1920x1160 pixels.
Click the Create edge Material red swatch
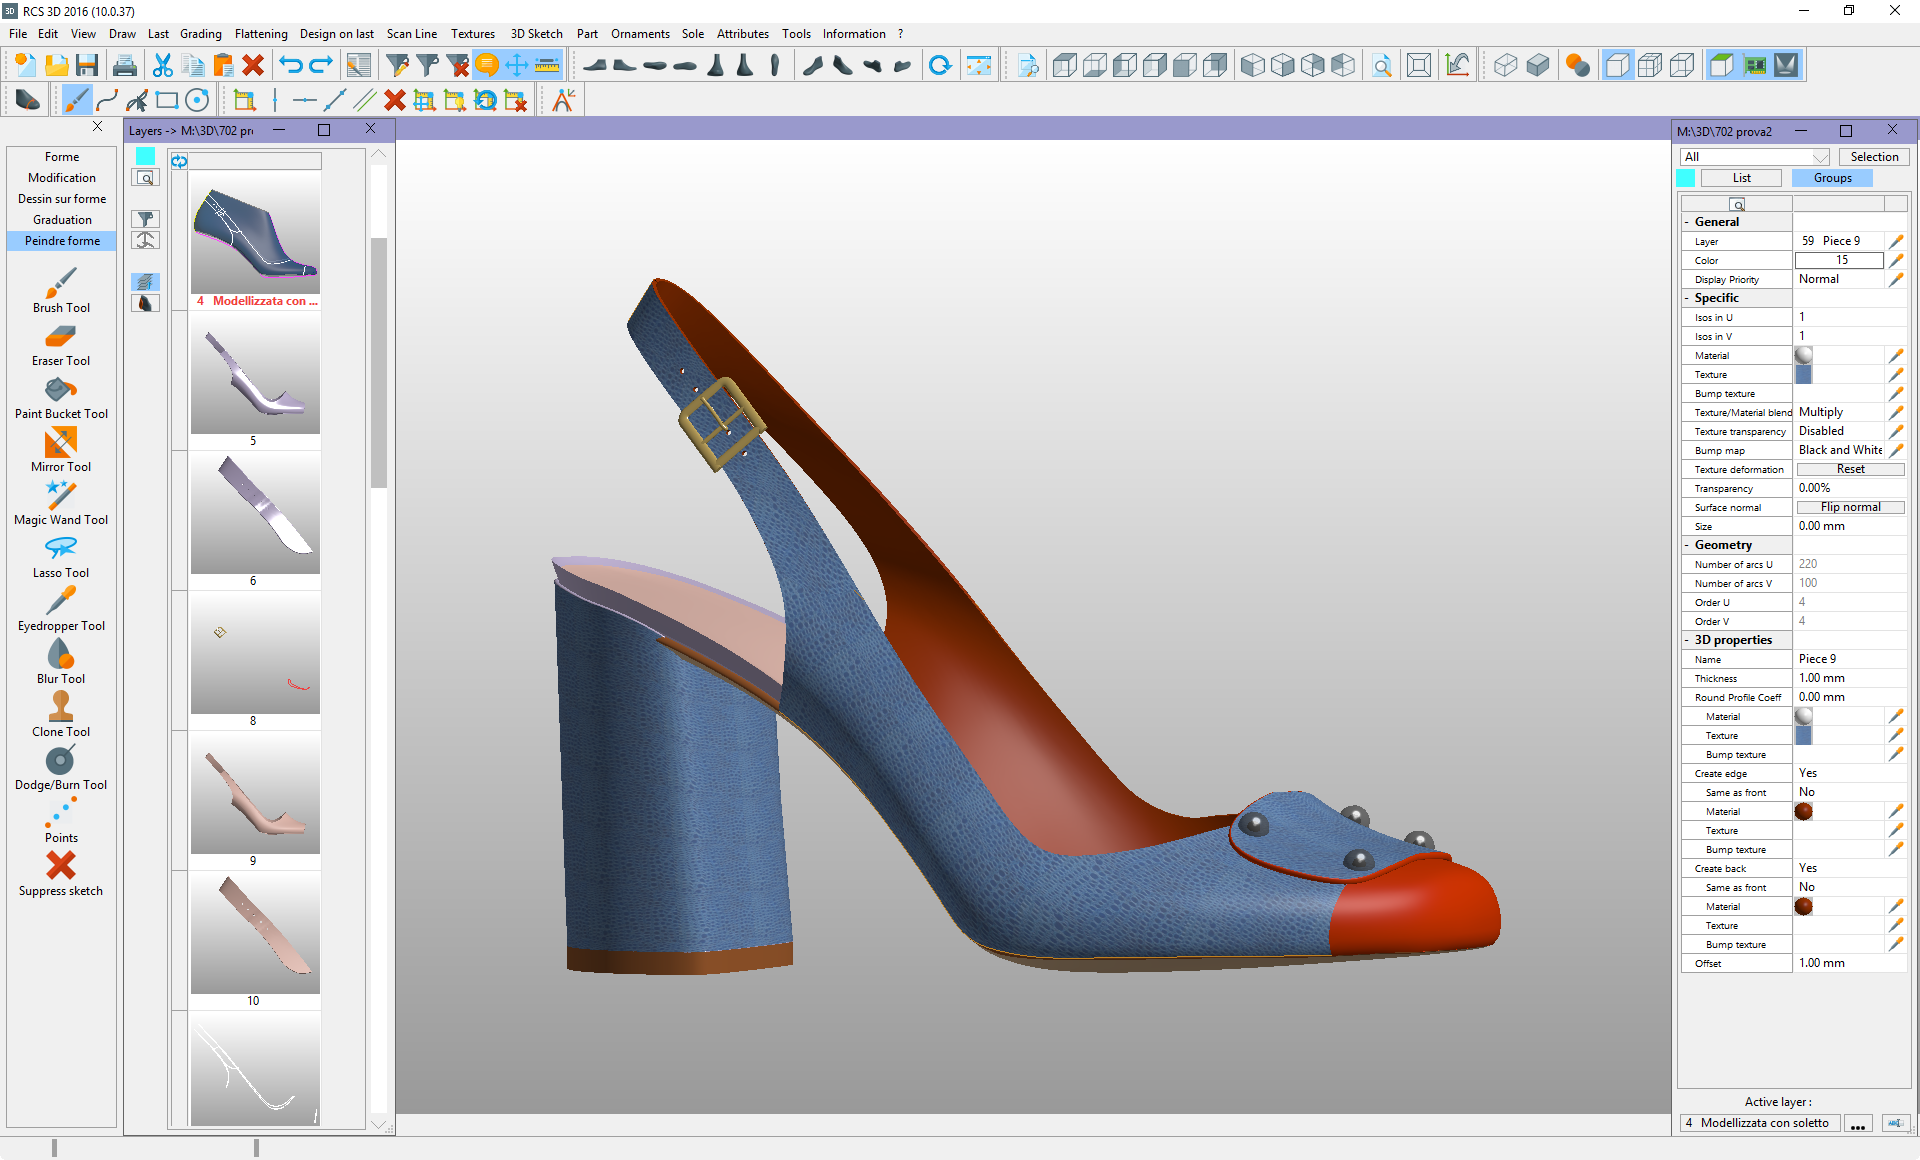1804,811
